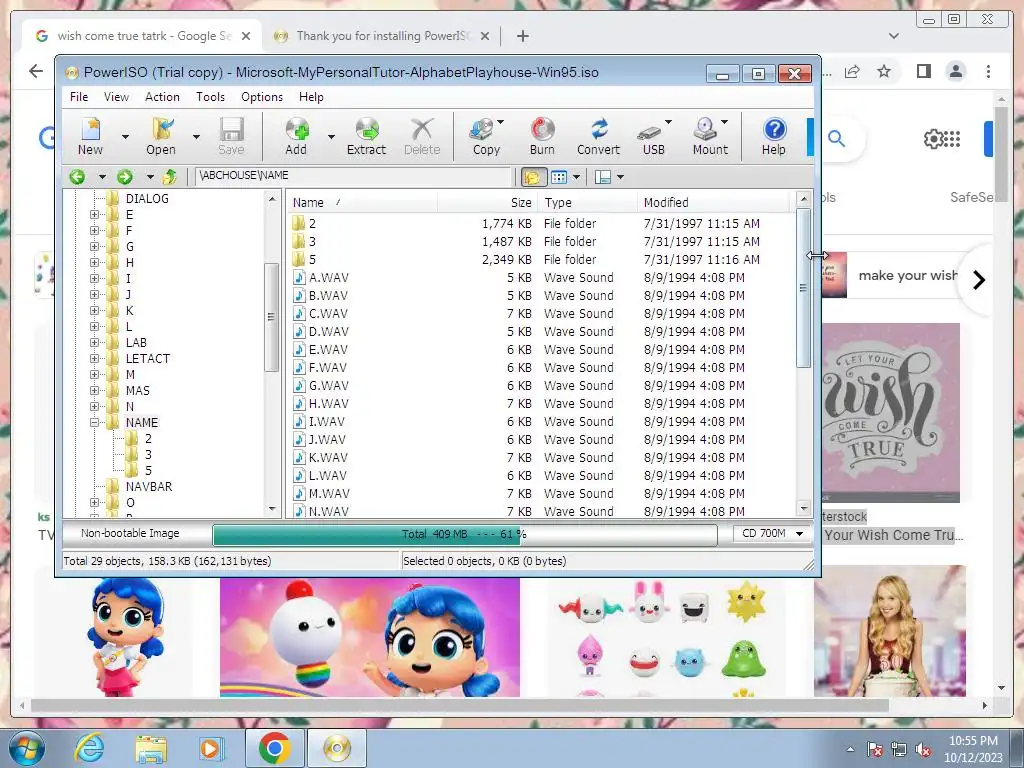Click the Extract toolbar icon
Viewport: 1024px width, 768px height.
[366, 136]
